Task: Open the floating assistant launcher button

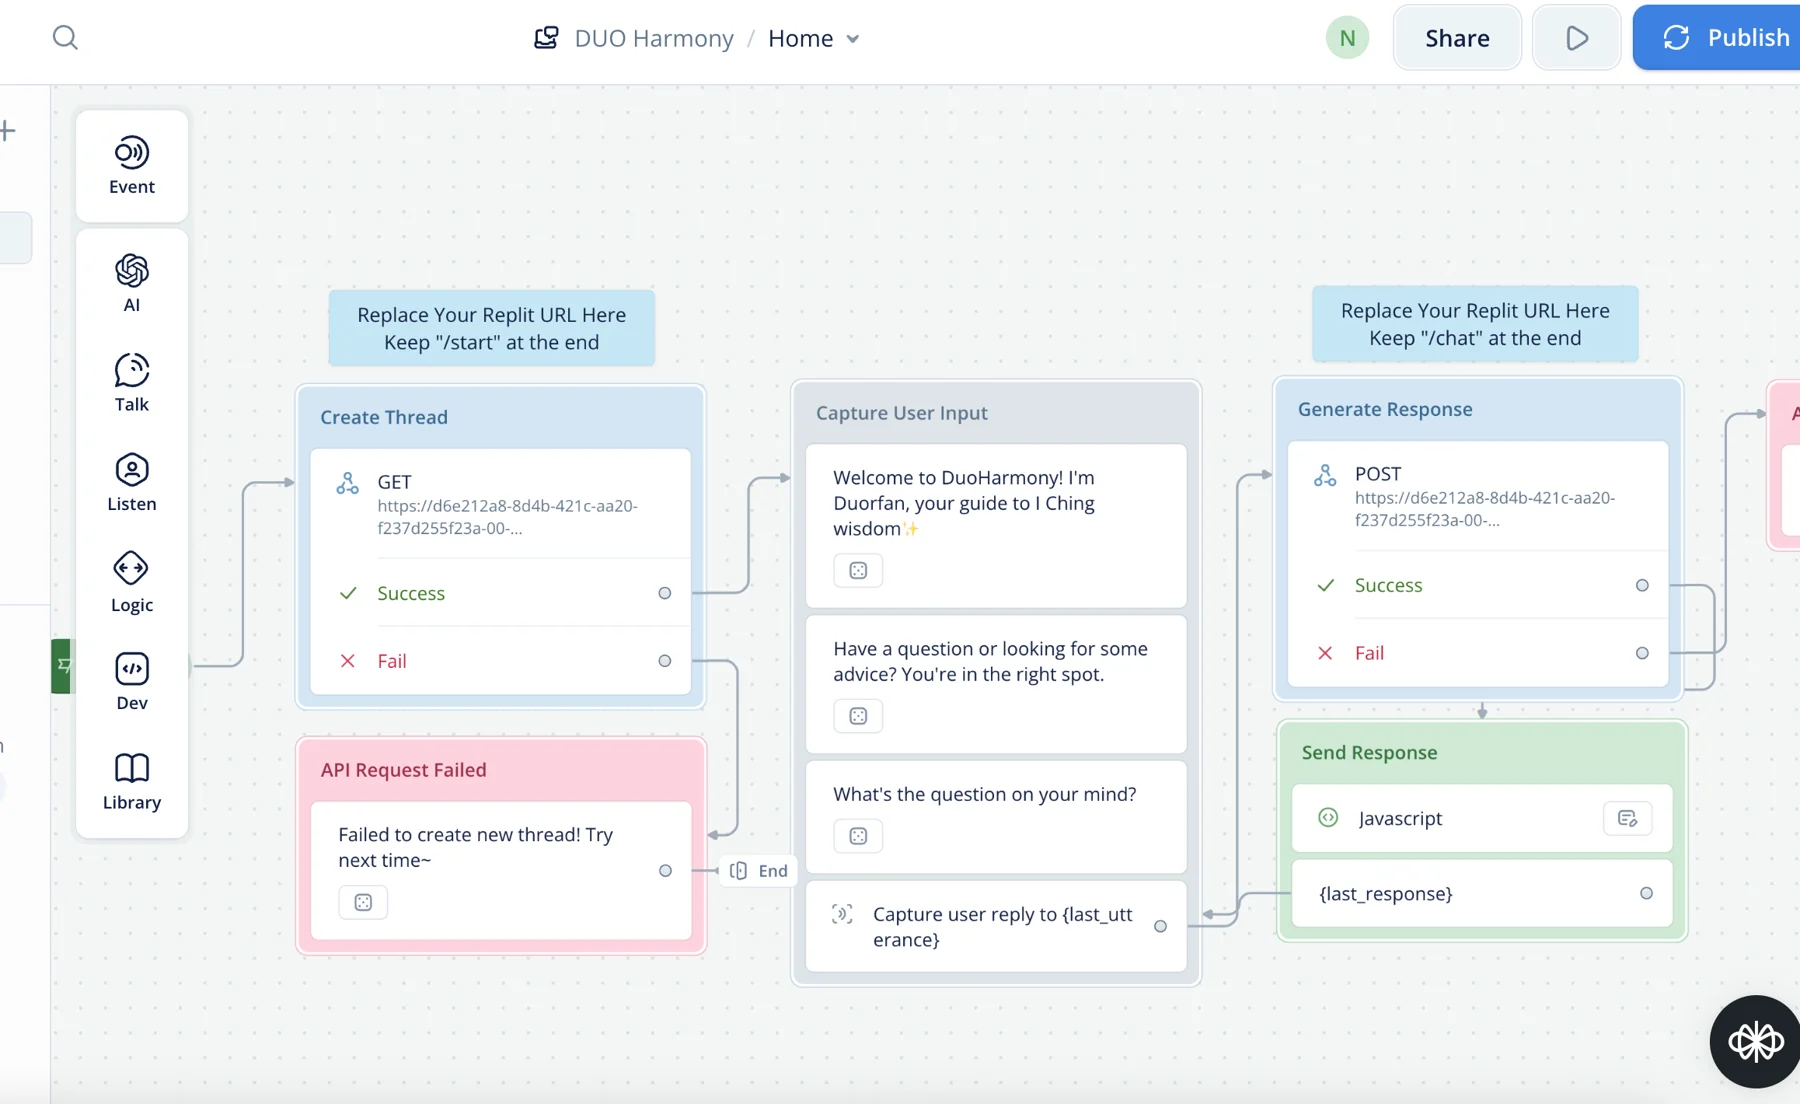Action: pos(1756,1042)
